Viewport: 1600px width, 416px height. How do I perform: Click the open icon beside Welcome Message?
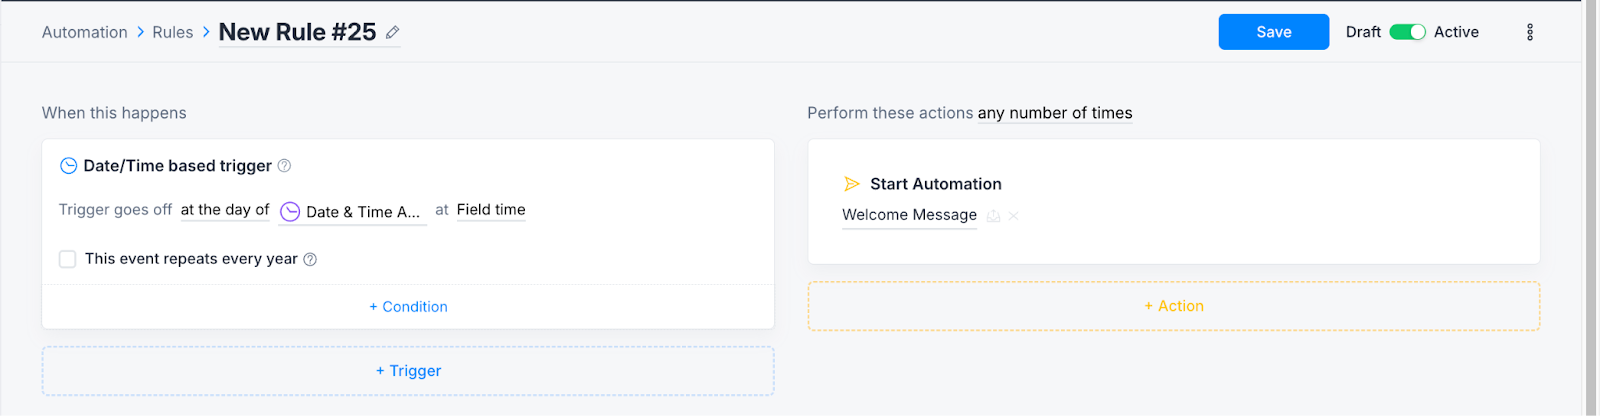993,216
